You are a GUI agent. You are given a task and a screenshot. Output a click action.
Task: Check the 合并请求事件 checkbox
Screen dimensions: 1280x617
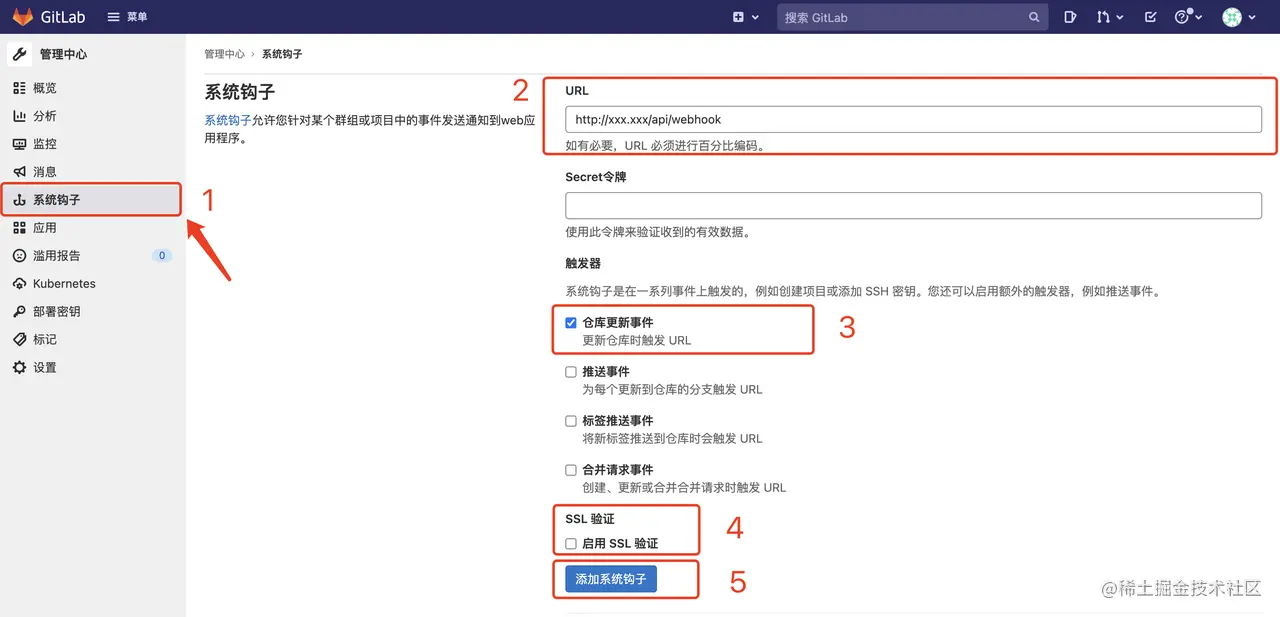coord(571,470)
